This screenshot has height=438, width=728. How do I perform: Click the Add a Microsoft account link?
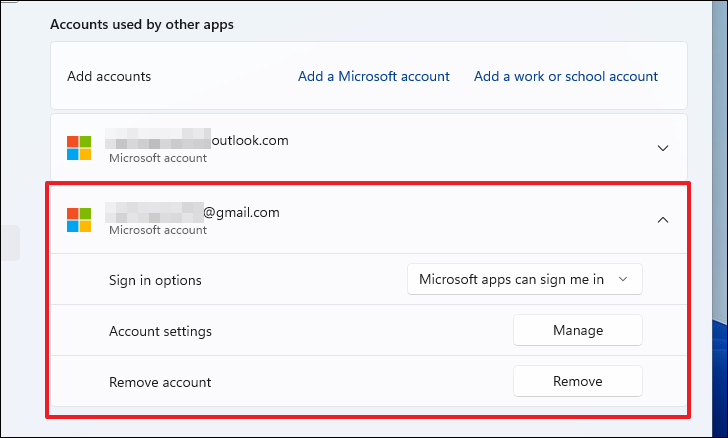374,76
